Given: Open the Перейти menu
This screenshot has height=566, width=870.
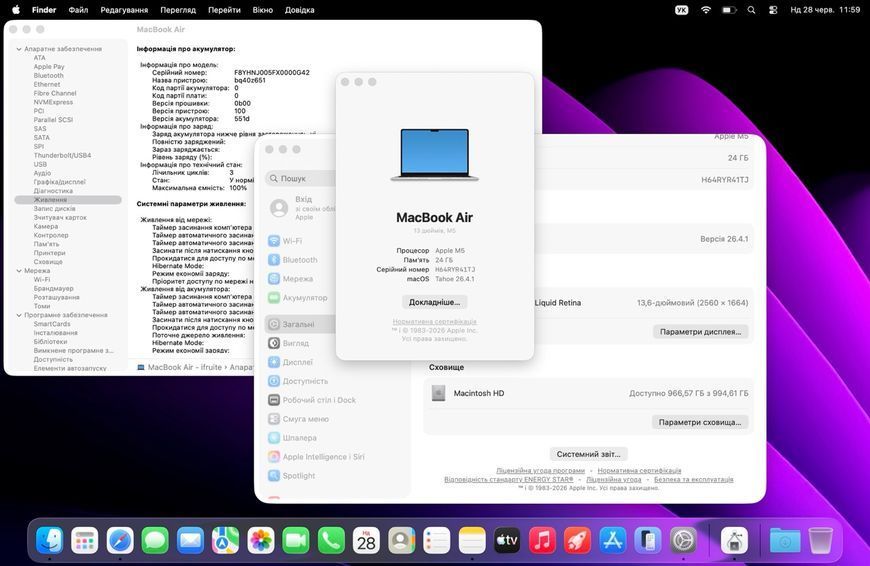Looking at the screenshot, I should [x=224, y=10].
